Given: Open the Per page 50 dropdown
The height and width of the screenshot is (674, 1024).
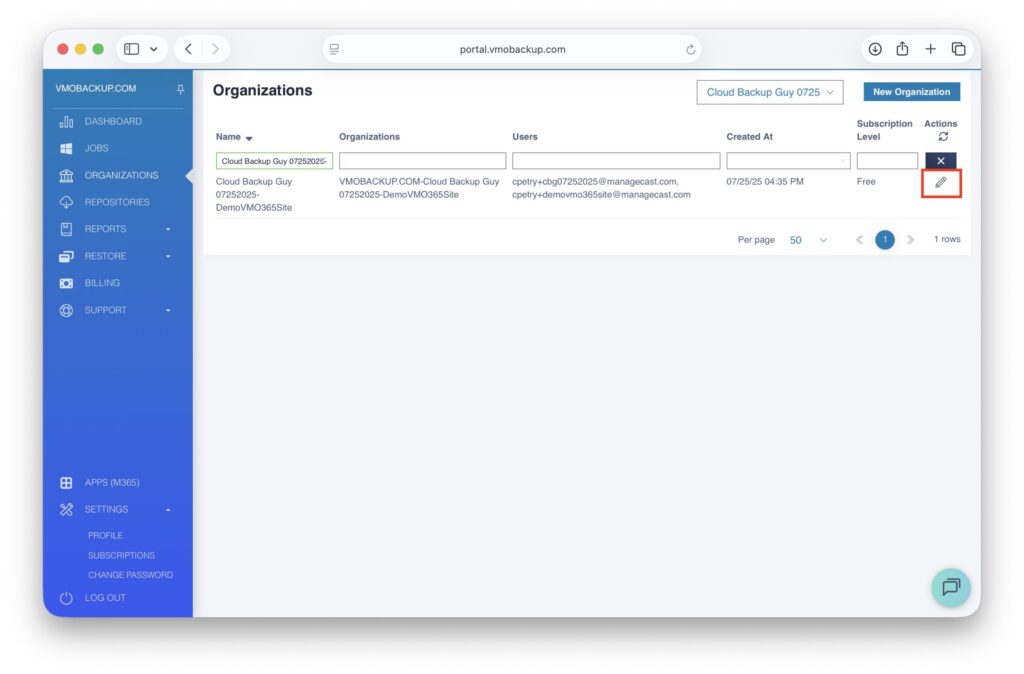Looking at the screenshot, I should (808, 240).
